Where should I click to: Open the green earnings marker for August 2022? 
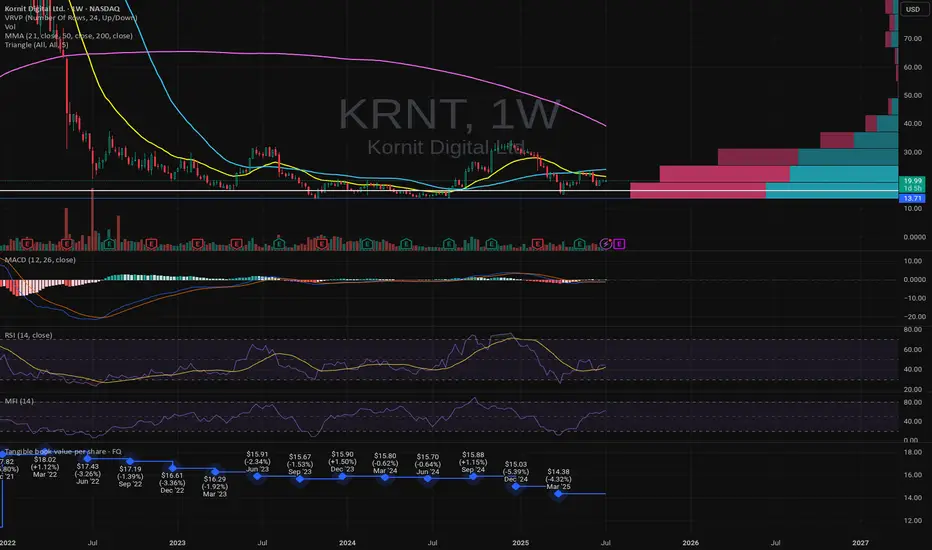[x=109, y=244]
